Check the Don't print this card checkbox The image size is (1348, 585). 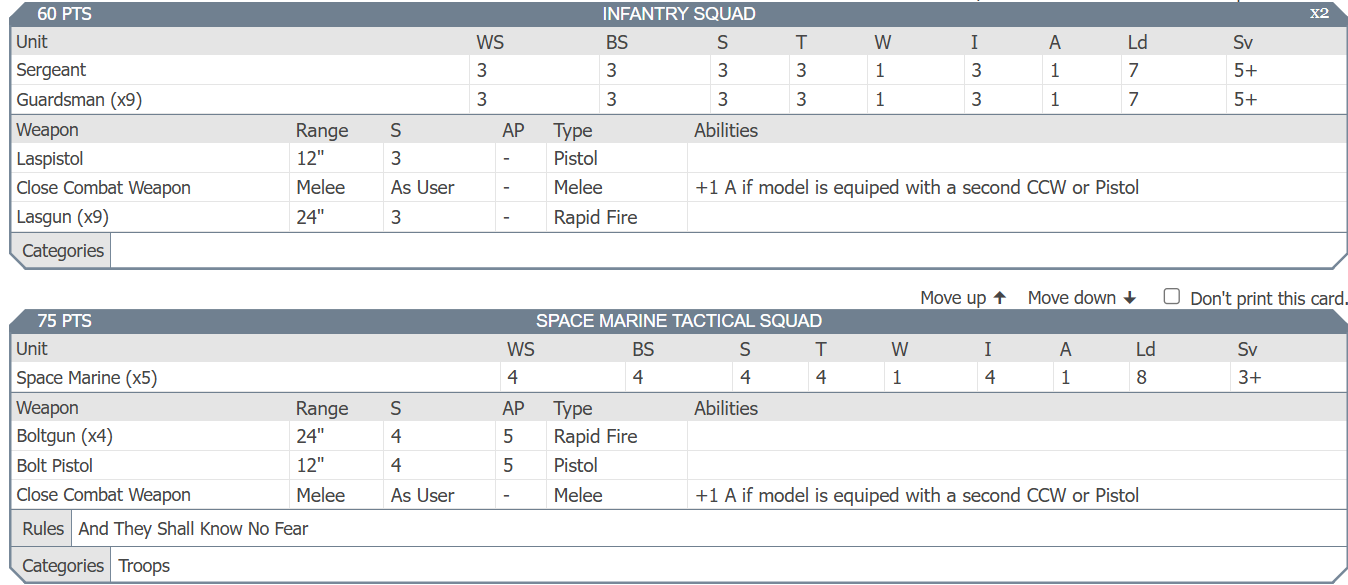point(1172,297)
